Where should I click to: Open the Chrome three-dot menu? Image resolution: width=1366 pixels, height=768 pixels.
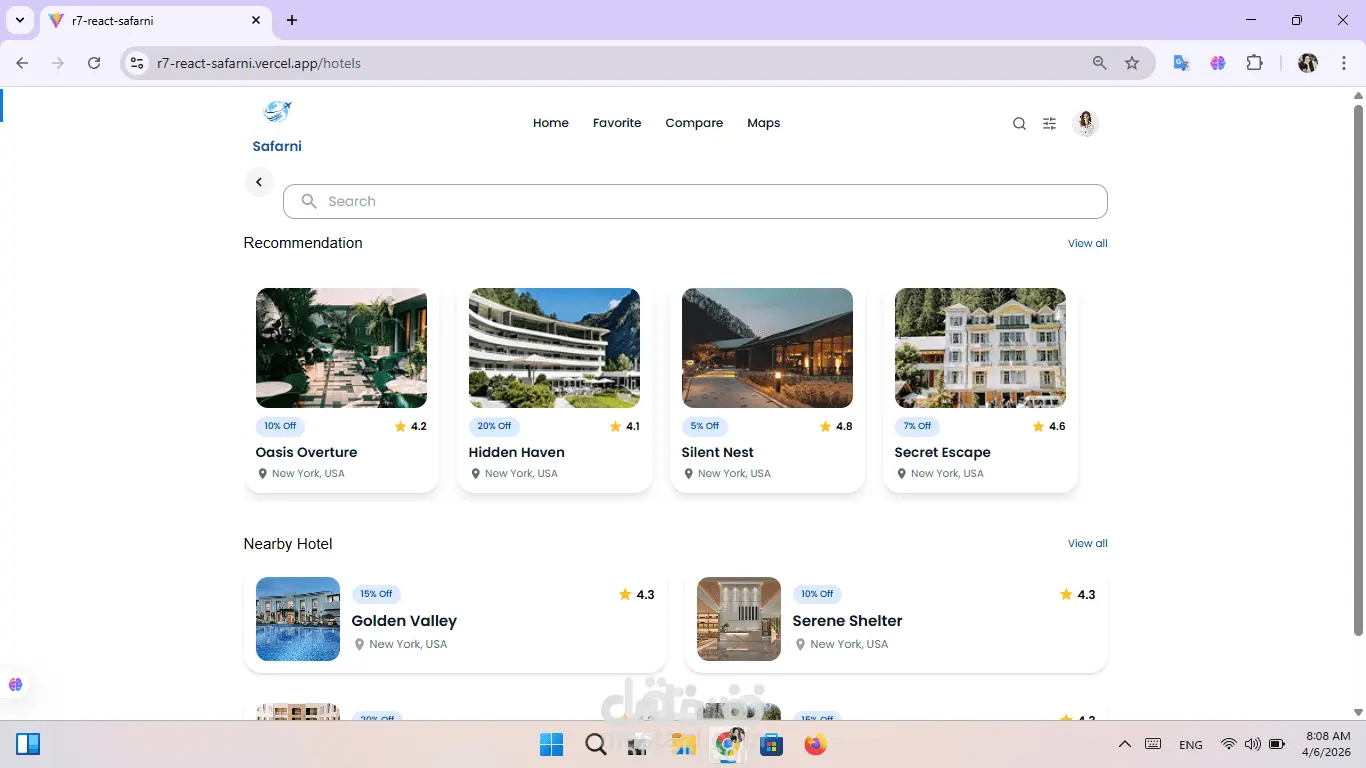(x=1342, y=63)
